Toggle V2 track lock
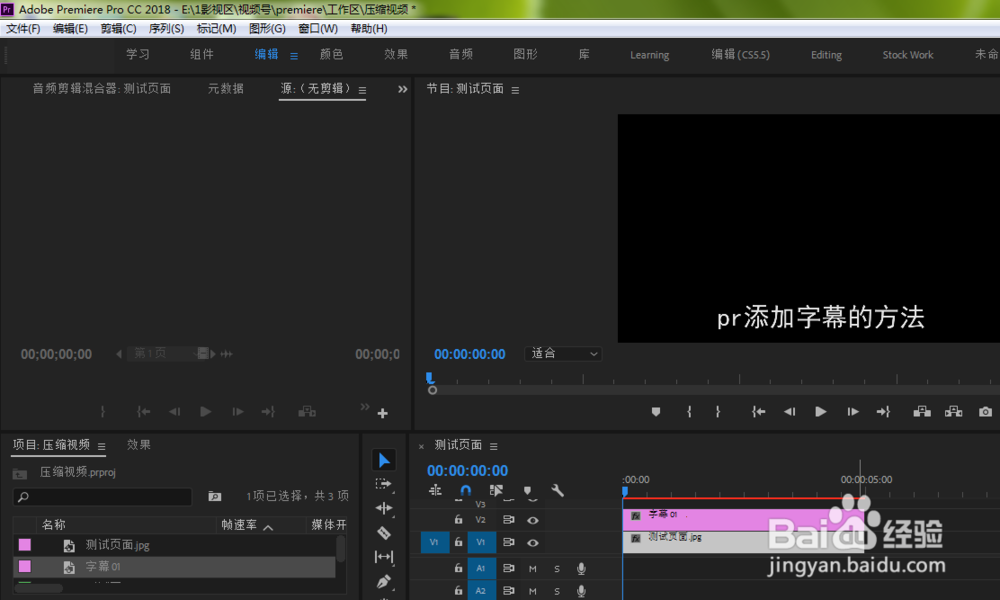The height and width of the screenshot is (600, 1000). 458,520
